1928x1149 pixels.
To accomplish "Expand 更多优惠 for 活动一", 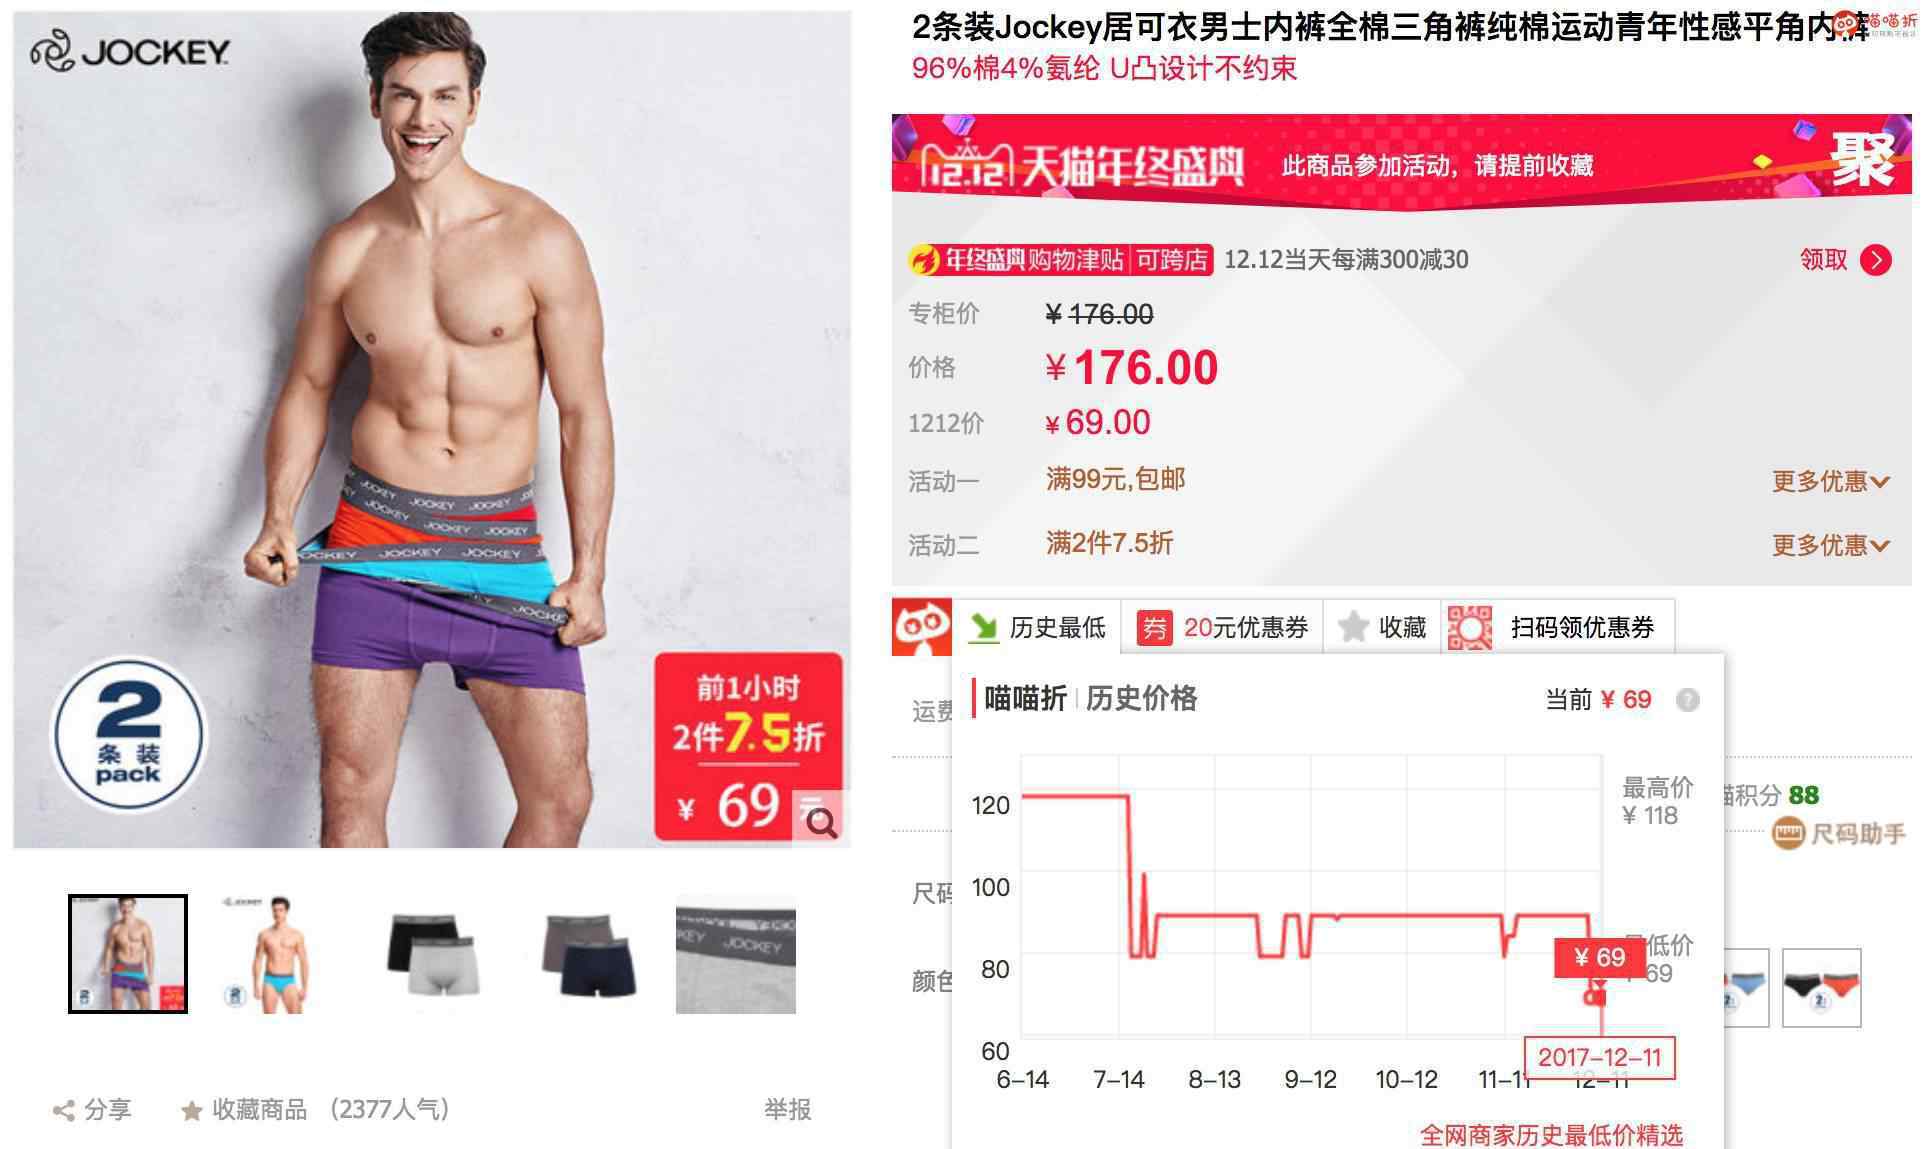I will coord(1831,482).
